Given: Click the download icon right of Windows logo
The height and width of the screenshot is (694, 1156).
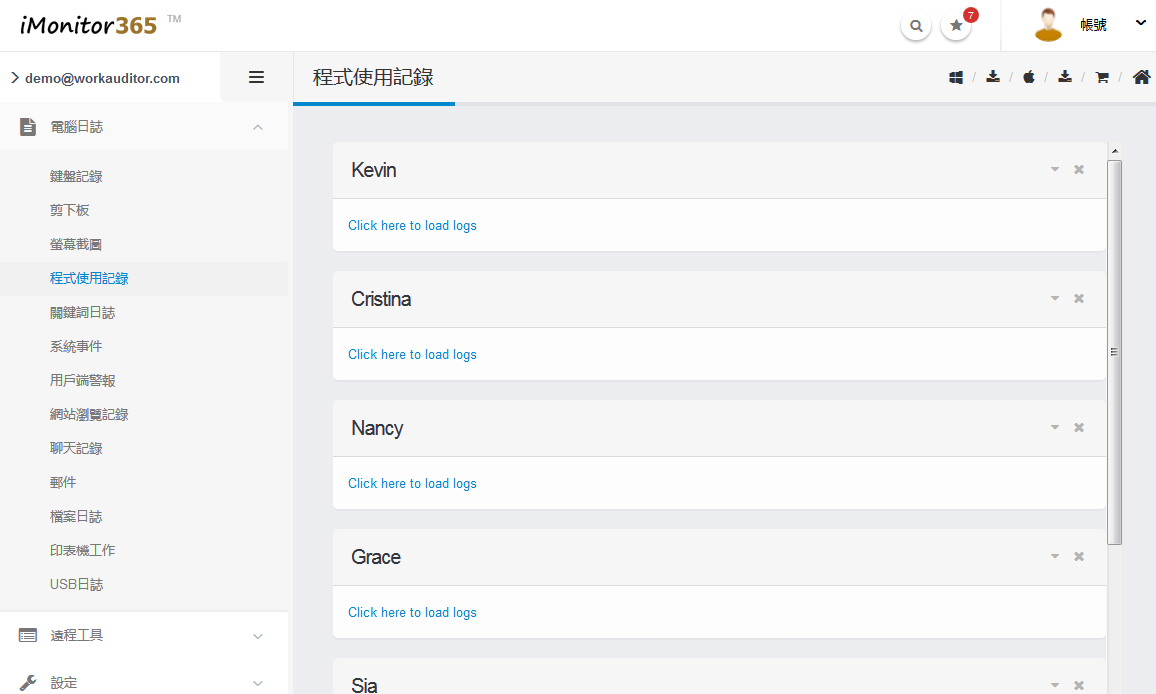Looking at the screenshot, I should tap(992, 77).
